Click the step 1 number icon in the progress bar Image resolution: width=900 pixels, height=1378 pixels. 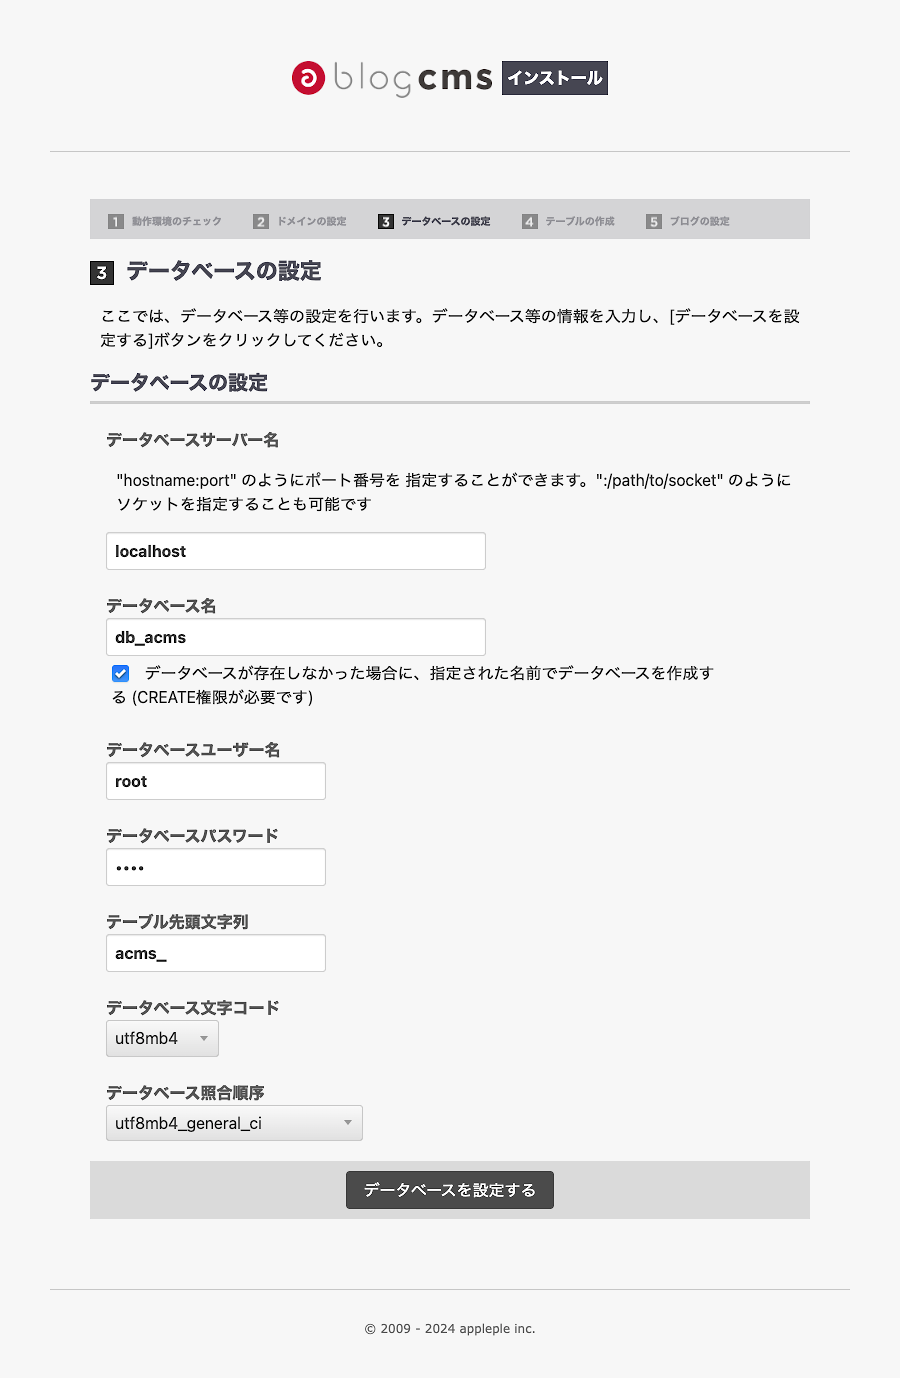tap(115, 221)
